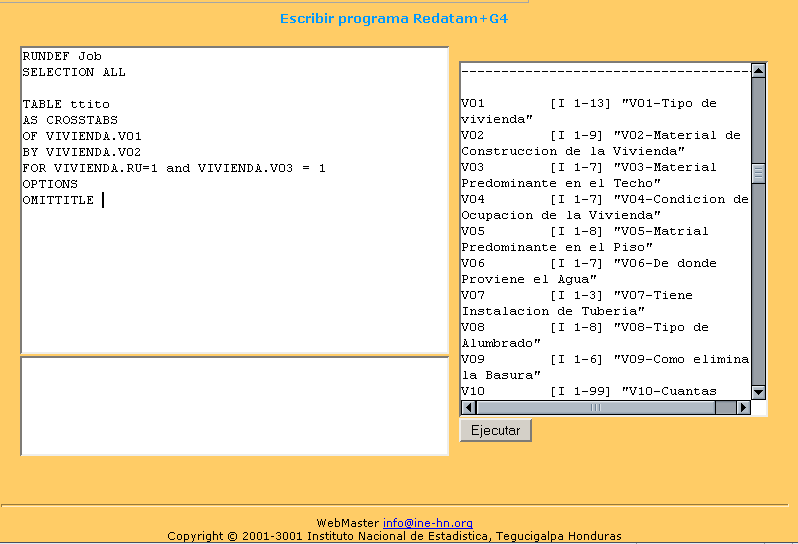Click the horizontal scrollbar thumb under variable list
The height and width of the screenshot is (544, 798).
coord(597,408)
